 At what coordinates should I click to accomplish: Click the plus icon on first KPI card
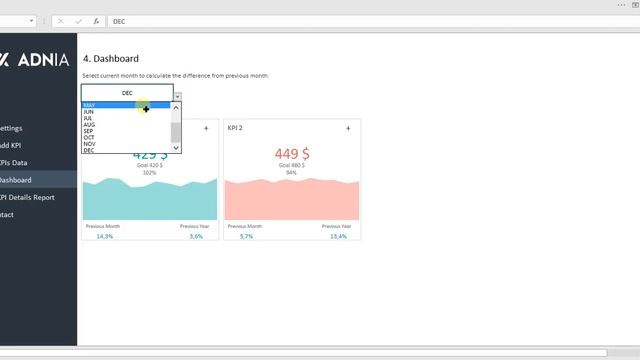coord(206,128)
